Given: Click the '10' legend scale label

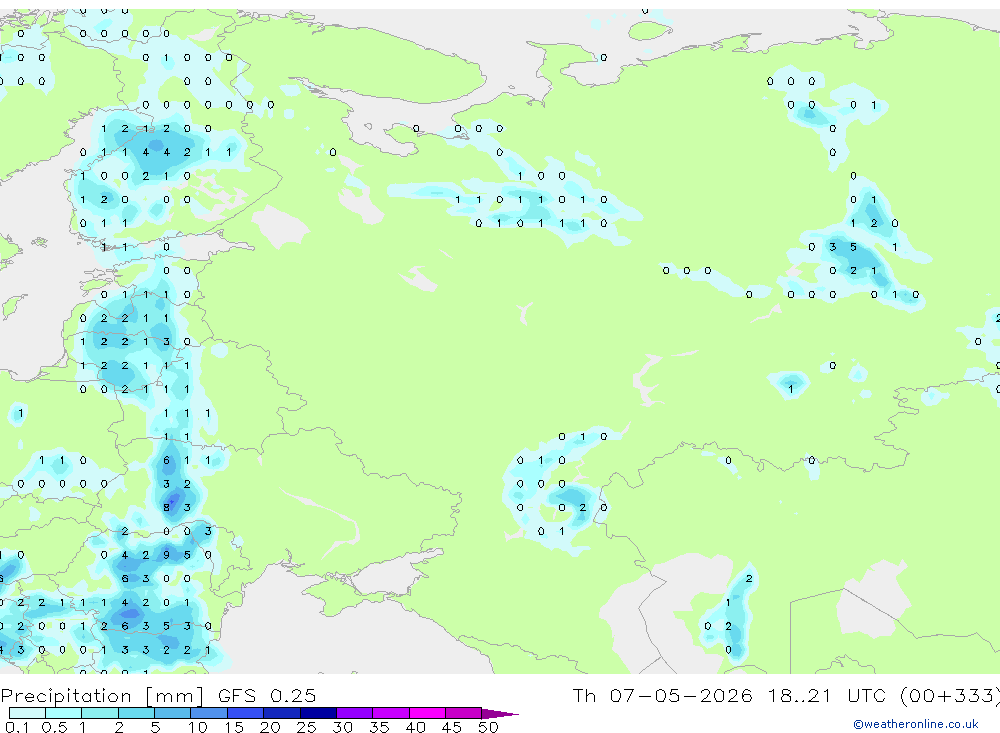Looking at the screenshot, I should click(197, 727).
